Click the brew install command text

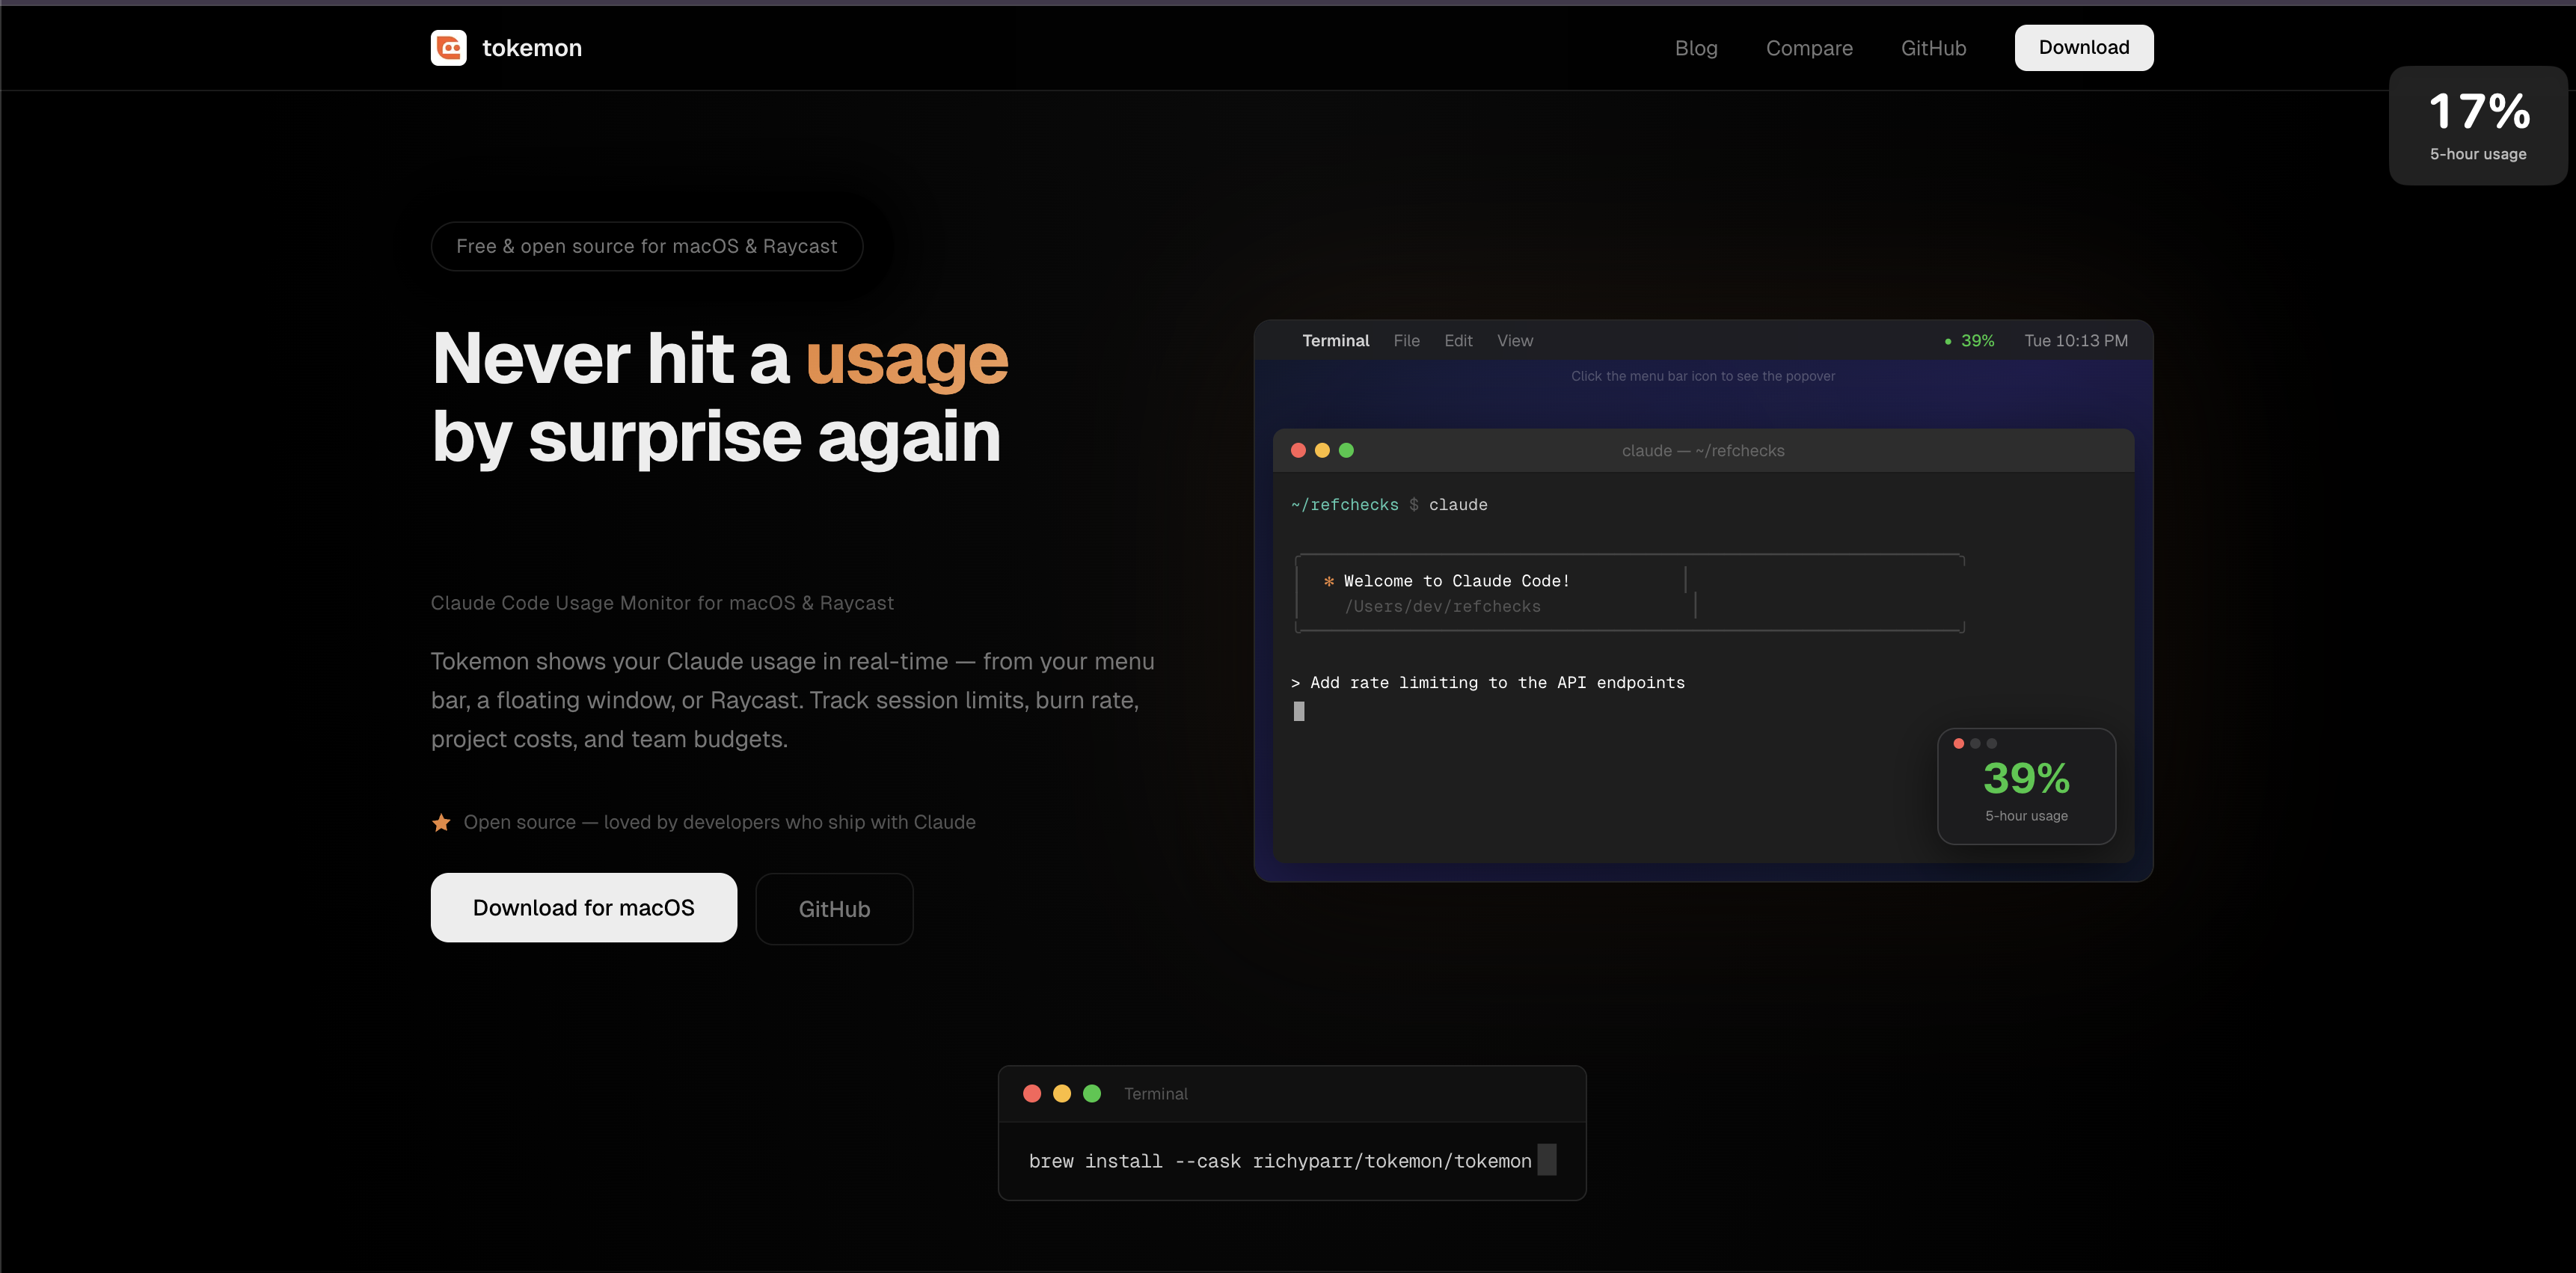click(x=1280, y=1161)
